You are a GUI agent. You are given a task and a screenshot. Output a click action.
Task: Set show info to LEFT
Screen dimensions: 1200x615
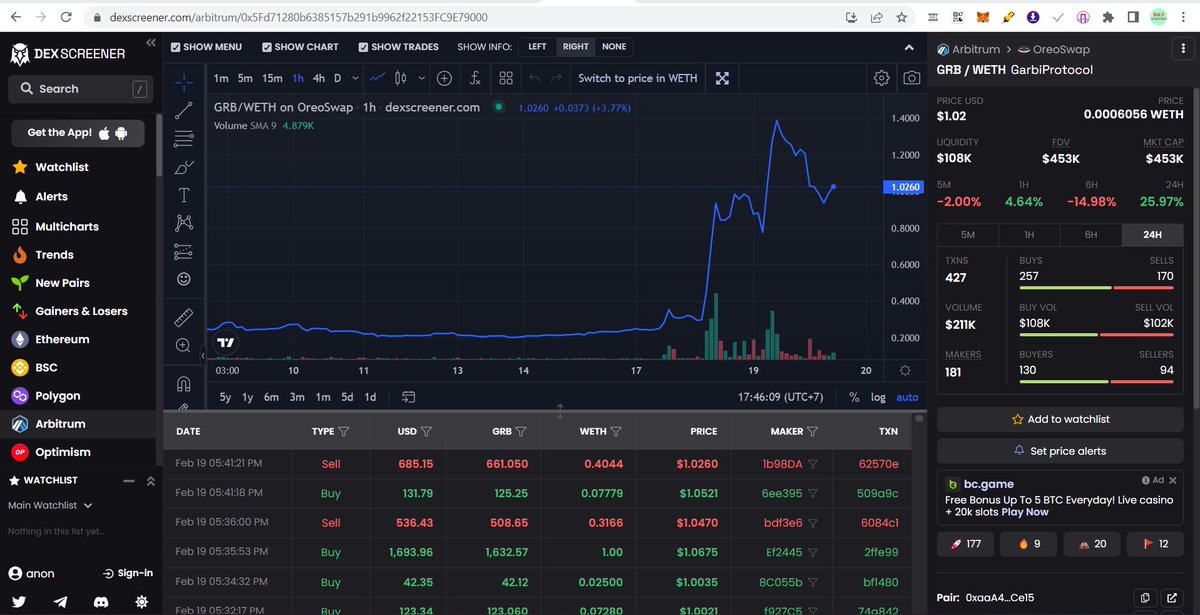pyautogui.click(x=537, y=47)
